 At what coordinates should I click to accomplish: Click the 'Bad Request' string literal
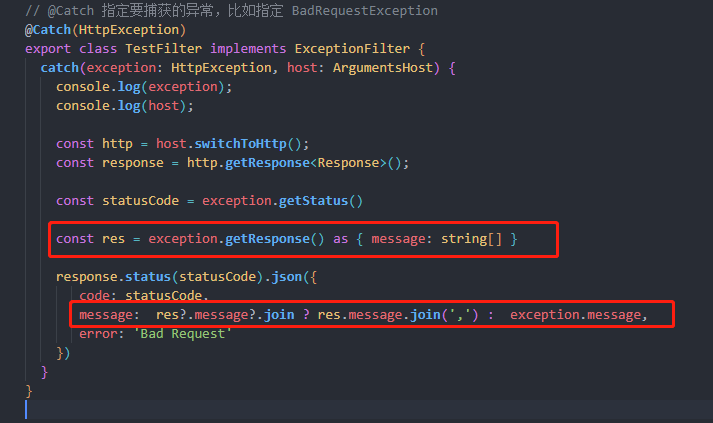[x=182, y=334]
